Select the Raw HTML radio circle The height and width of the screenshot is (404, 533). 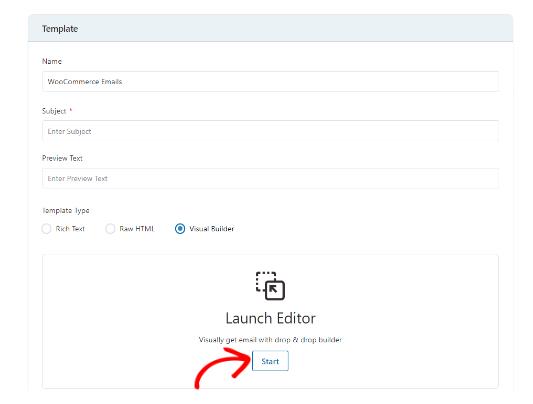(x=110, y=229)
